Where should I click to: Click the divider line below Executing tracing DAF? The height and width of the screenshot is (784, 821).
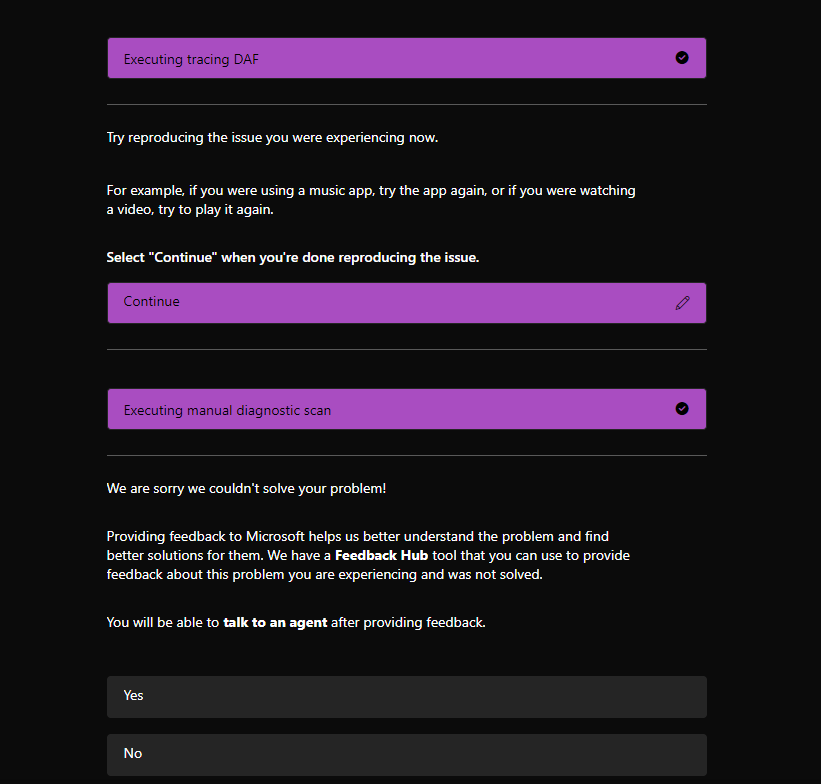click(x=406, y=104)
